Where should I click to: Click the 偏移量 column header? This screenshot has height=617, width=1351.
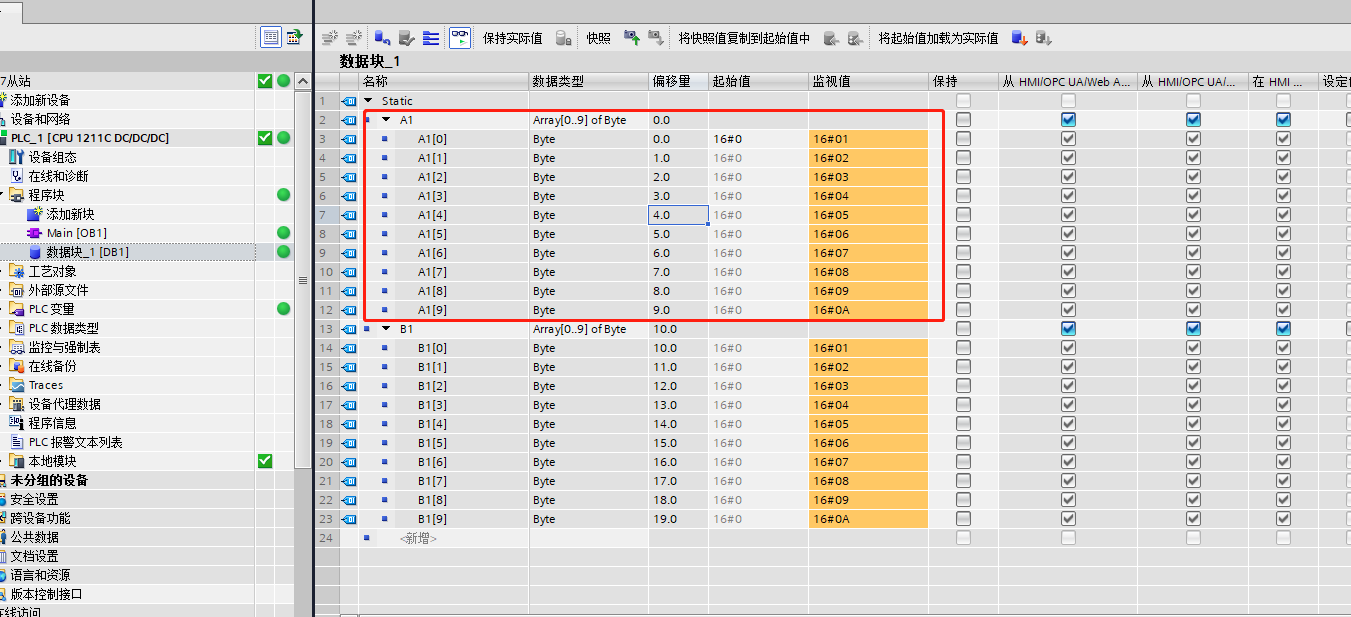pos(678,82)
